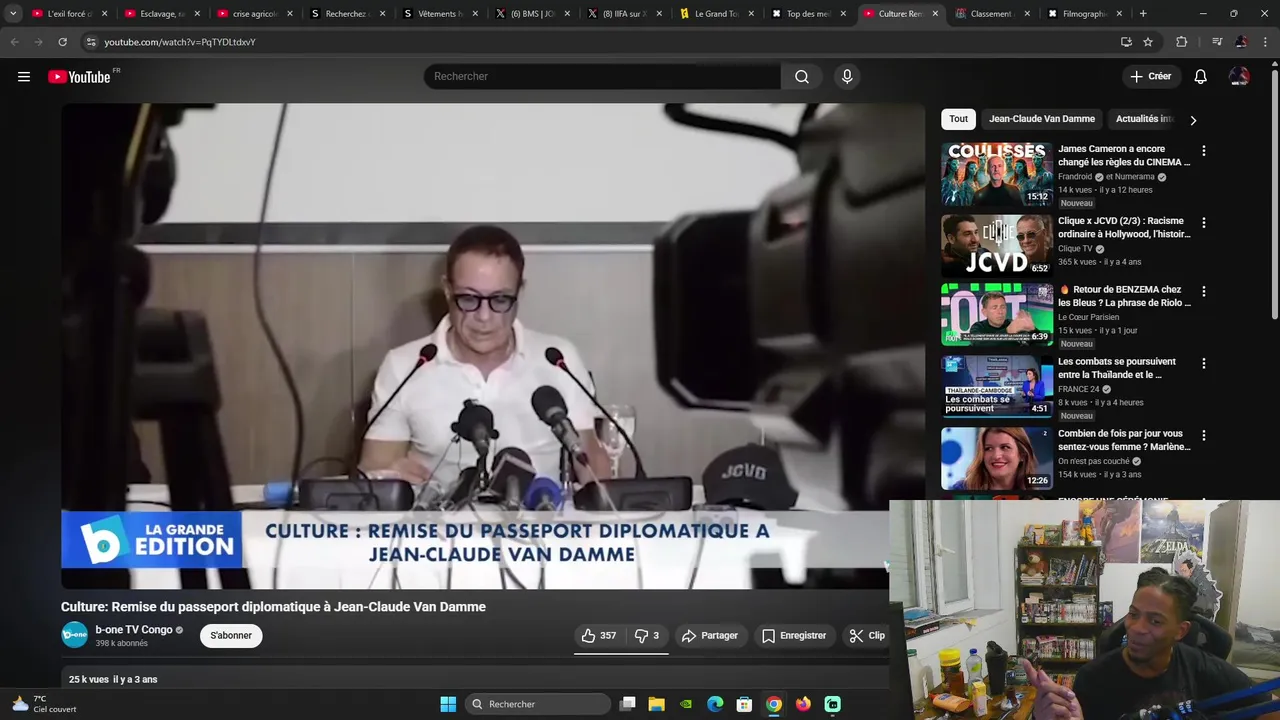Open b-one TV Congo channel name link

point(134,630)
